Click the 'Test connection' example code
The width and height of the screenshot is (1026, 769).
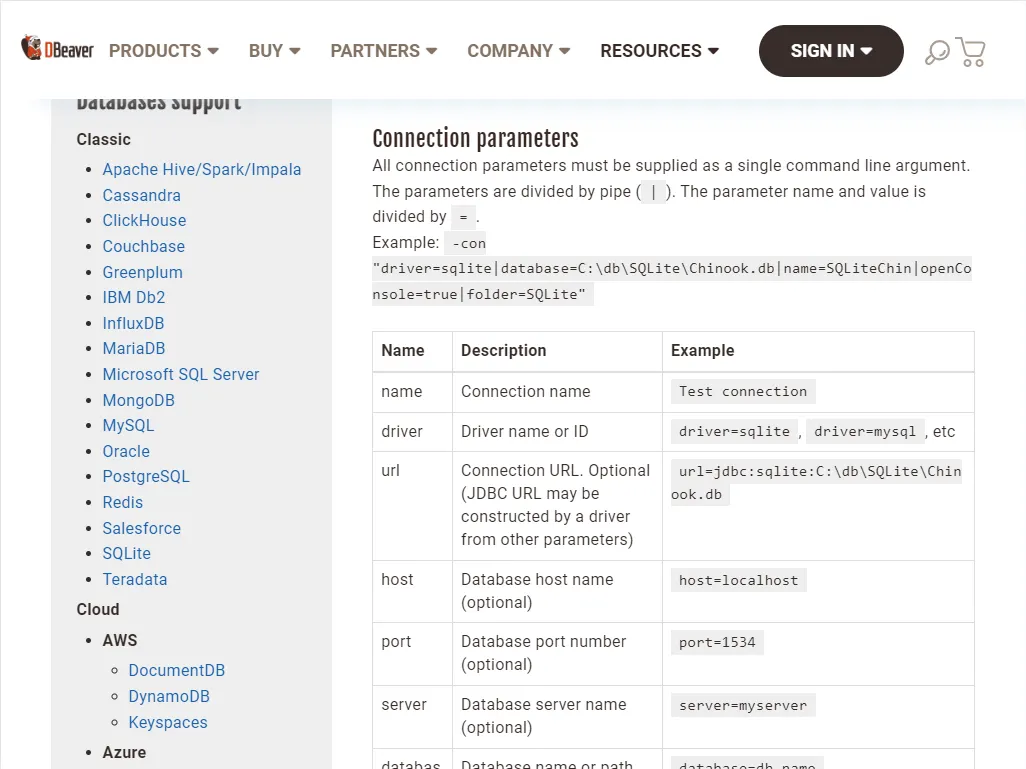[x=743, y=391]
